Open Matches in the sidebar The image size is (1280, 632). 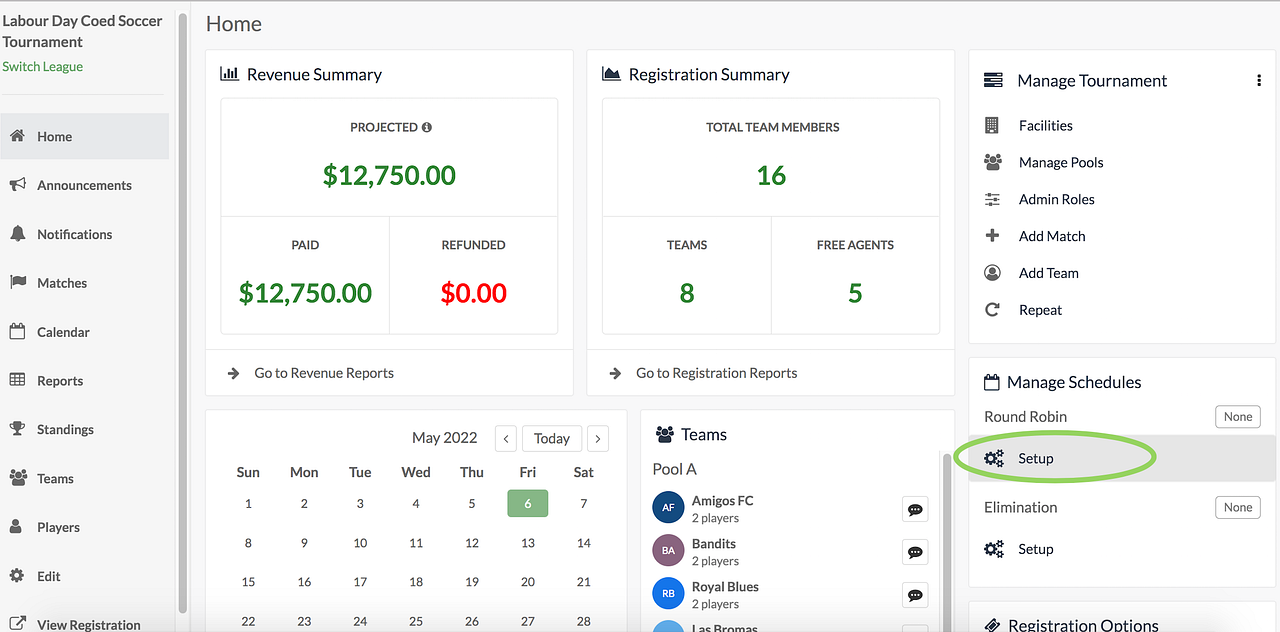[x=62, y=283]
